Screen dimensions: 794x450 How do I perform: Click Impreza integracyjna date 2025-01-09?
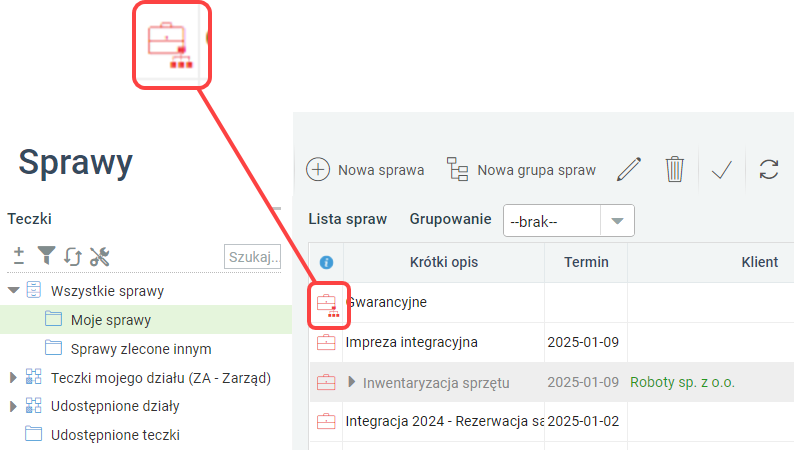point(583,342)
